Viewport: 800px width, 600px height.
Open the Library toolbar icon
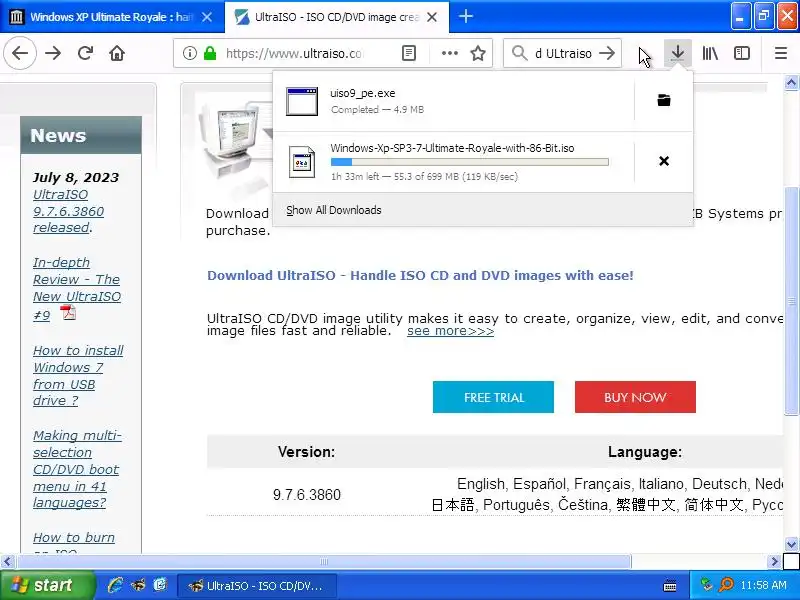tap(710, 53)
